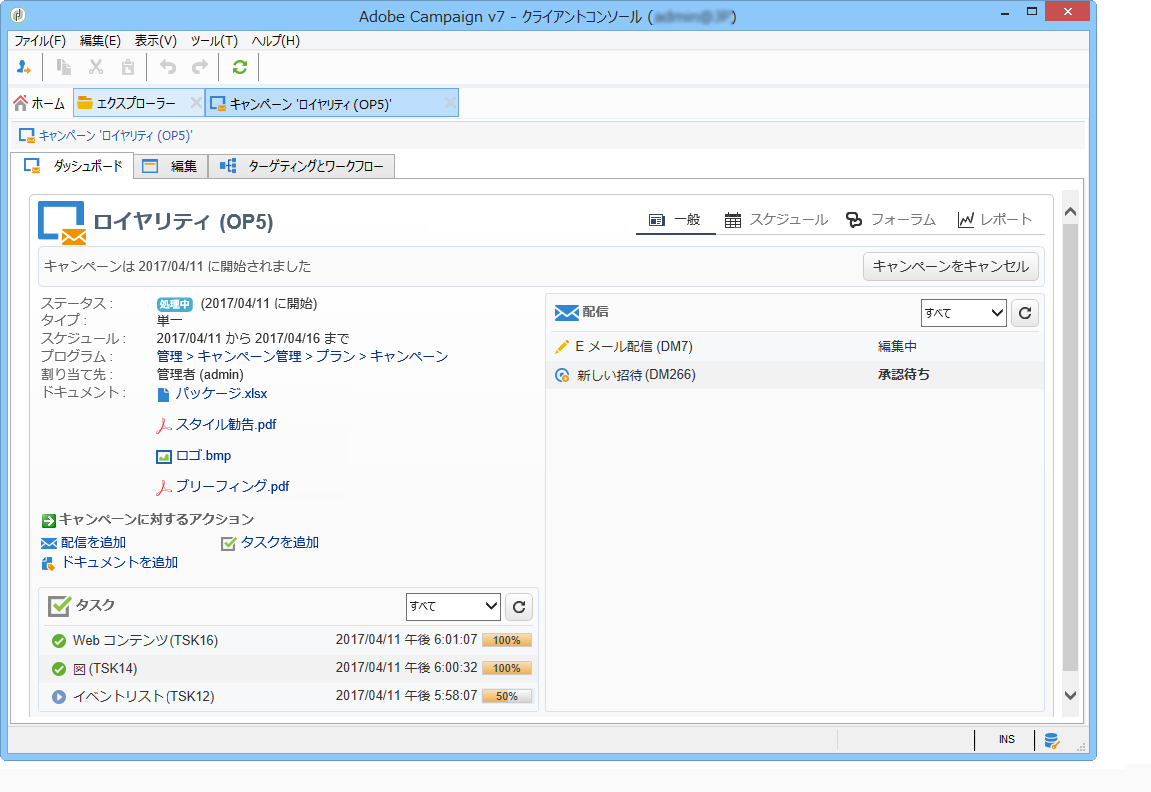This screenshot has height=792, width=1151.
Task: Click the play icon of イベントリスト (TSK12)
Action: pyautogui.click(x=59, y=697)
